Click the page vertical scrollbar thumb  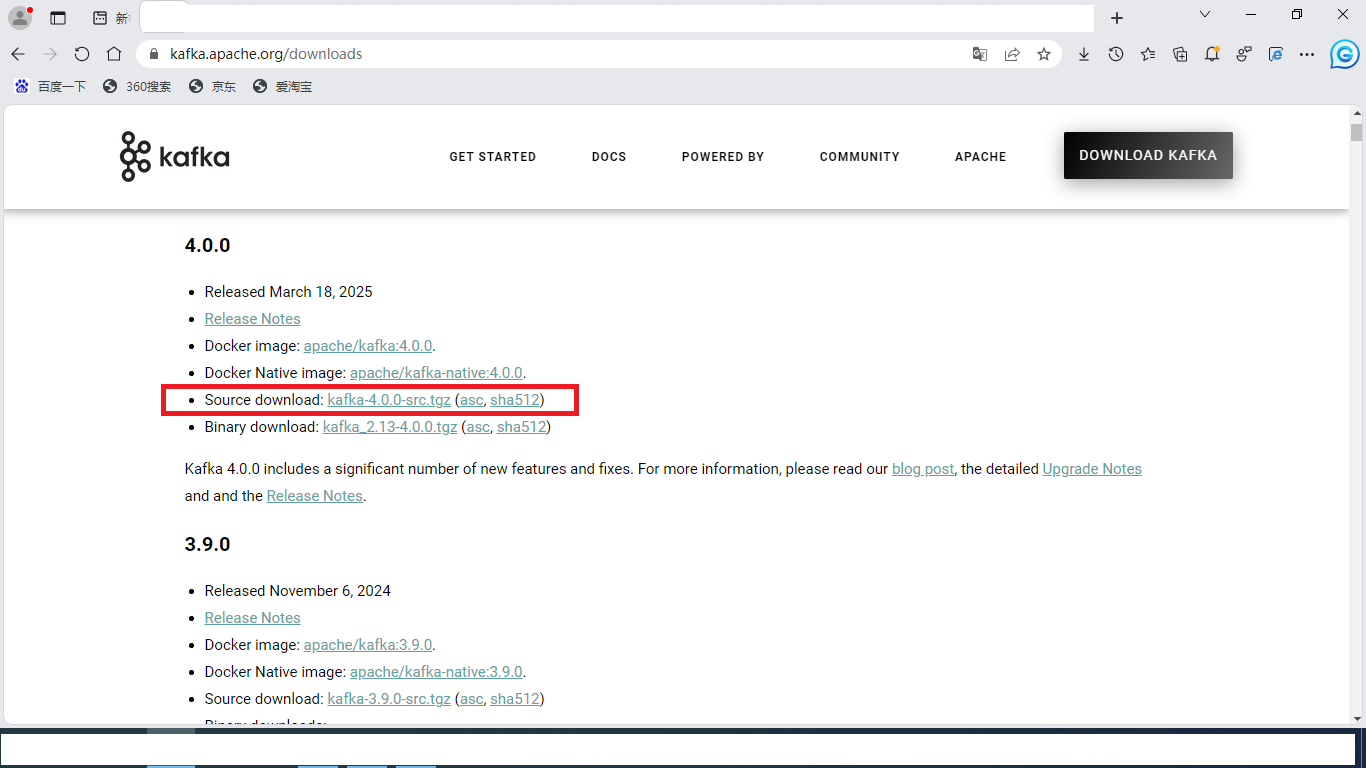click(x=1357, y=132)
